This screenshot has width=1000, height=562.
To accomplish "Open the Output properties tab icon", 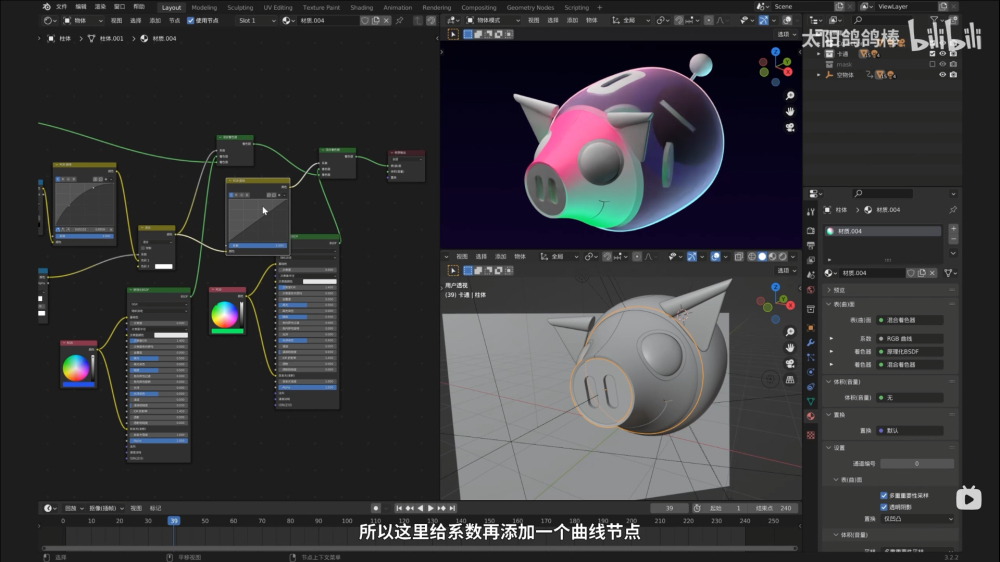I will (x=811, y=246).
